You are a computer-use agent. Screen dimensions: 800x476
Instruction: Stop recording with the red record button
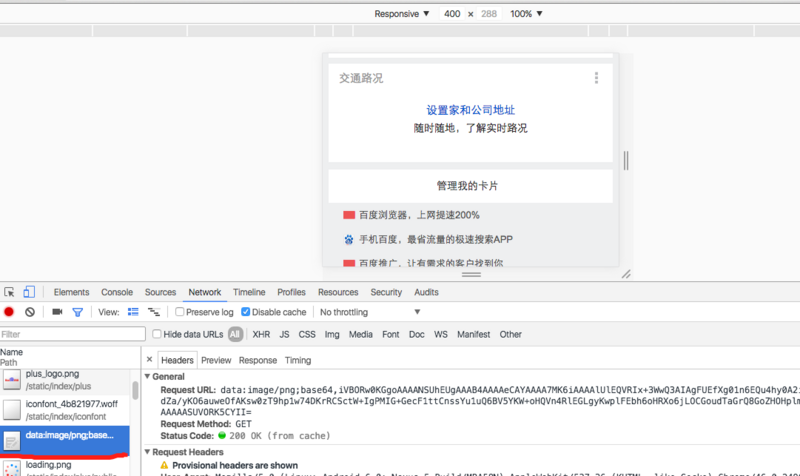coord(9,312)
